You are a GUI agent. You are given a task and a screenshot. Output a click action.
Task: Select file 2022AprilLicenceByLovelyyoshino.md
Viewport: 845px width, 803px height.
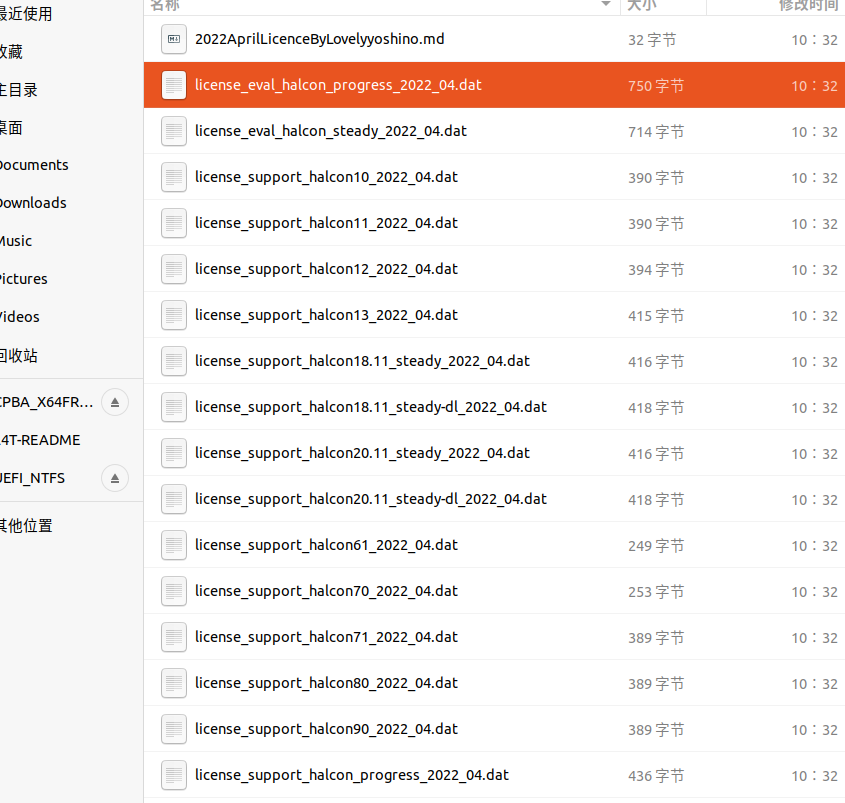(x=320, y=39)
